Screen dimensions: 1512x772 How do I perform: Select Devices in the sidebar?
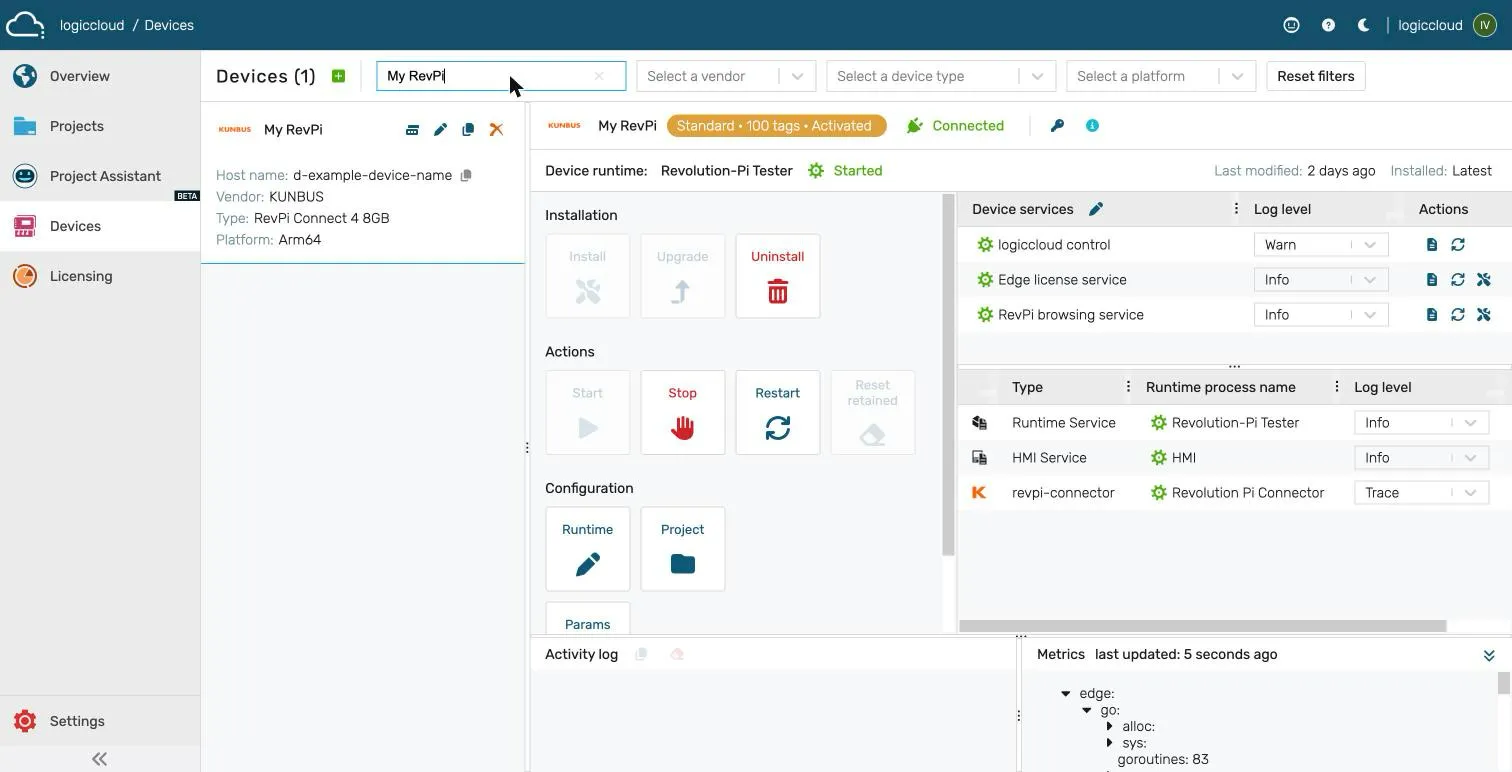[100, 226]
